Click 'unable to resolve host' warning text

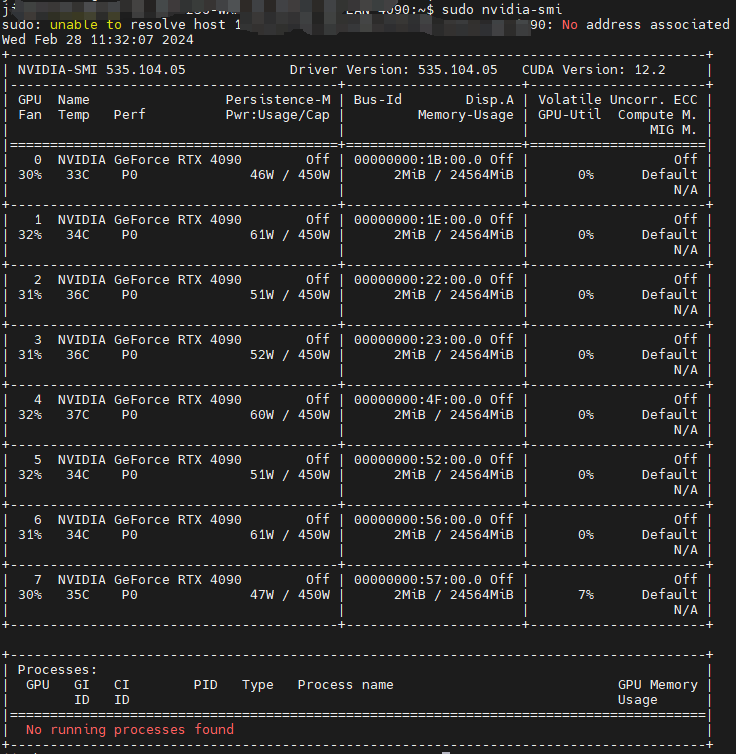(137, 25)
